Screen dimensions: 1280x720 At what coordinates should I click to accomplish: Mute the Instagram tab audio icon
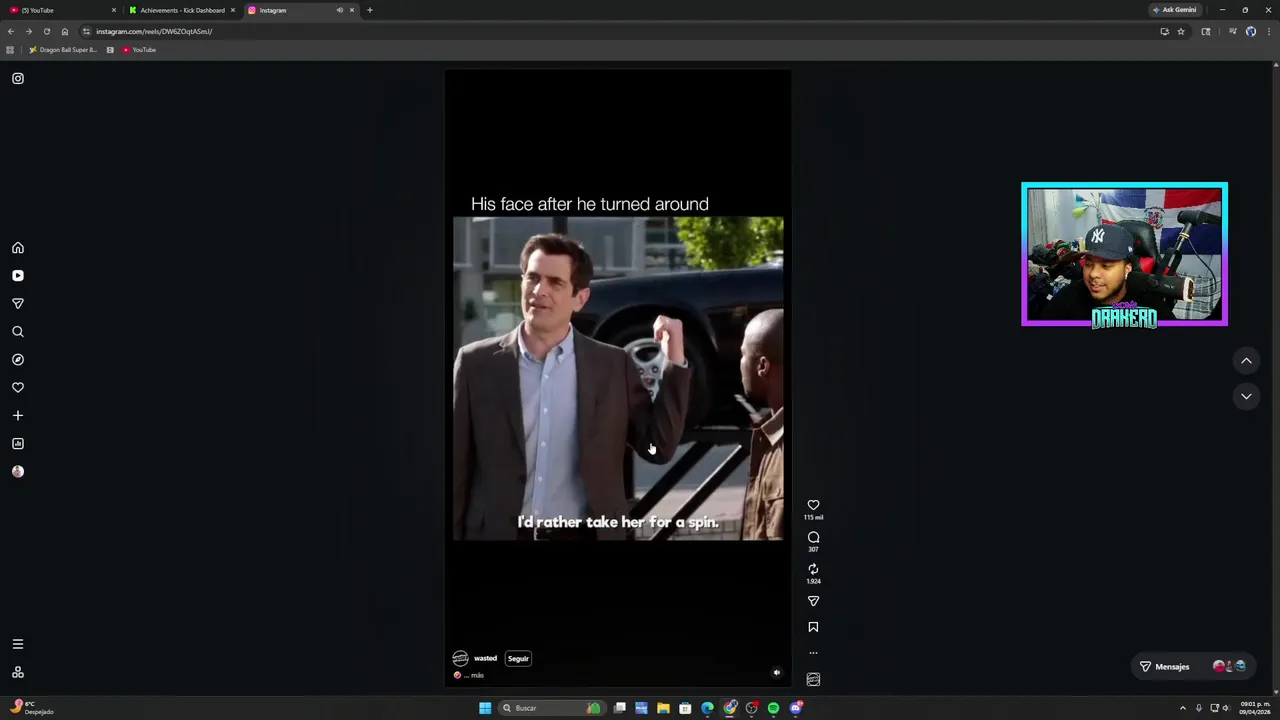click(339, 10)
